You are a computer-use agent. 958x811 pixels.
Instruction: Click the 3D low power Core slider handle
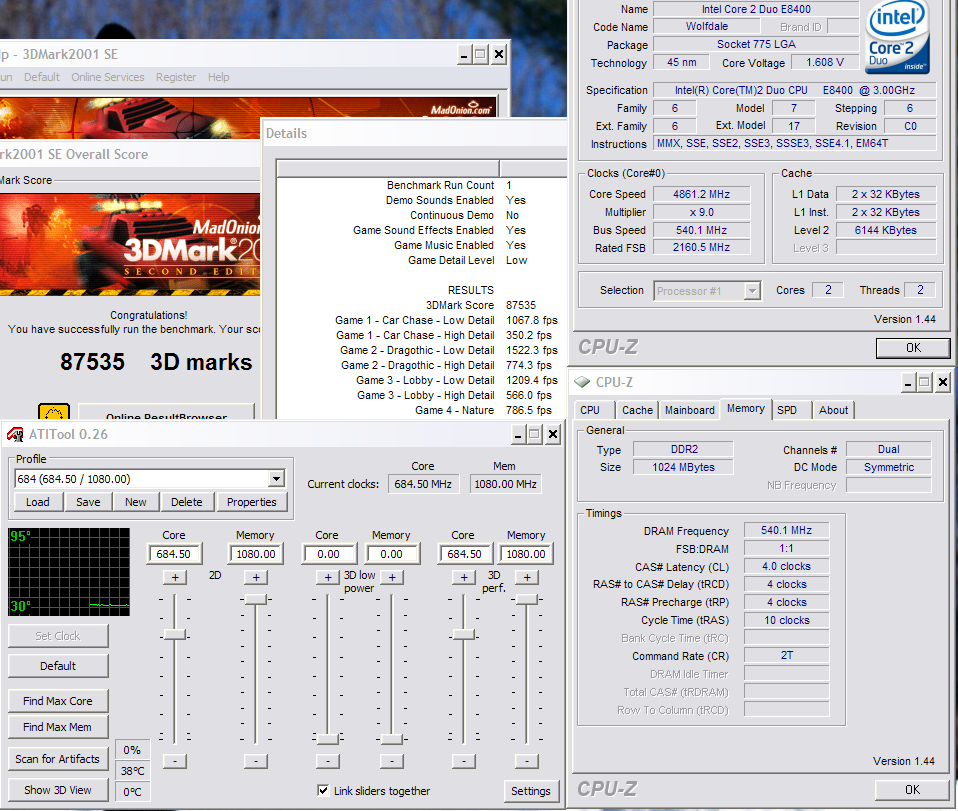[327, 738]
